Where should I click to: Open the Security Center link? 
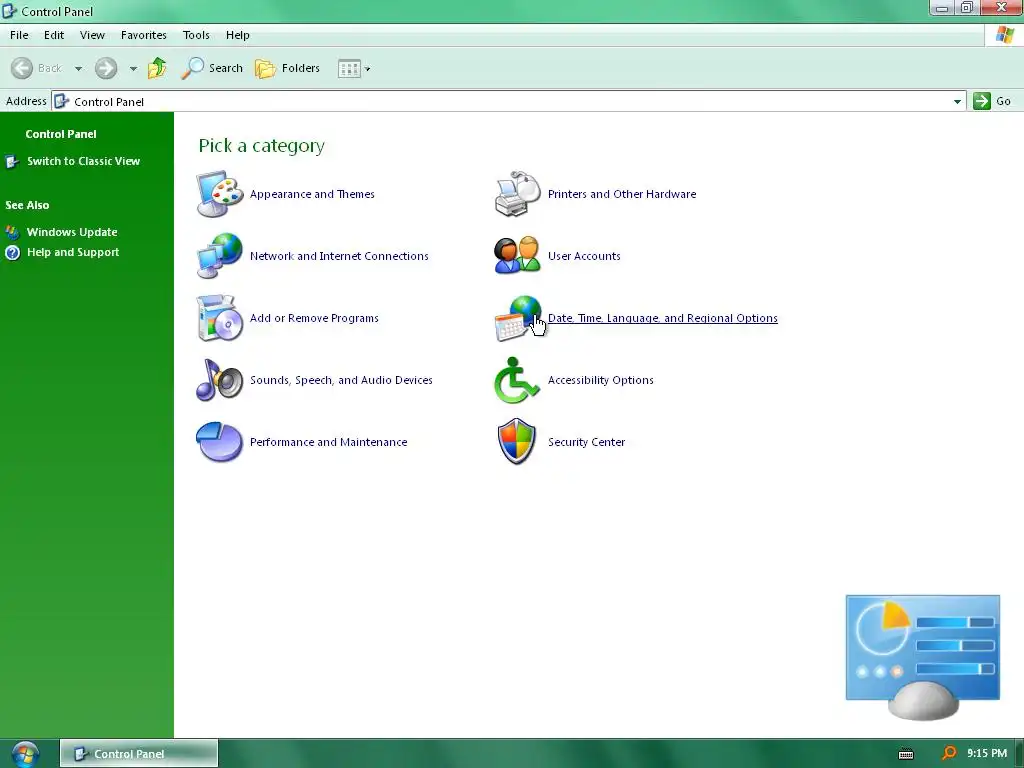(586, 442)
